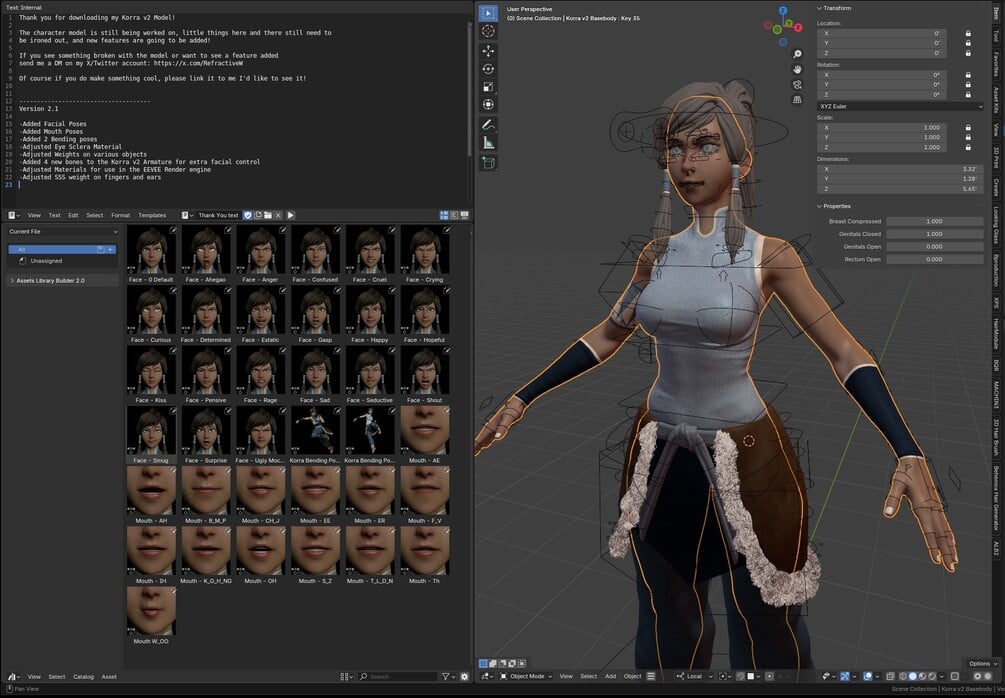Collapse the Properties panel
This screenshot has width=1005, height=698.
click(834, 206)
